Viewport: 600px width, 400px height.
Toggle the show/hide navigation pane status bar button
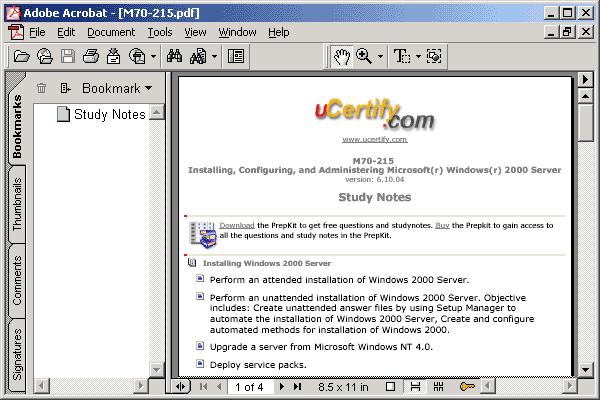point(181,387)
